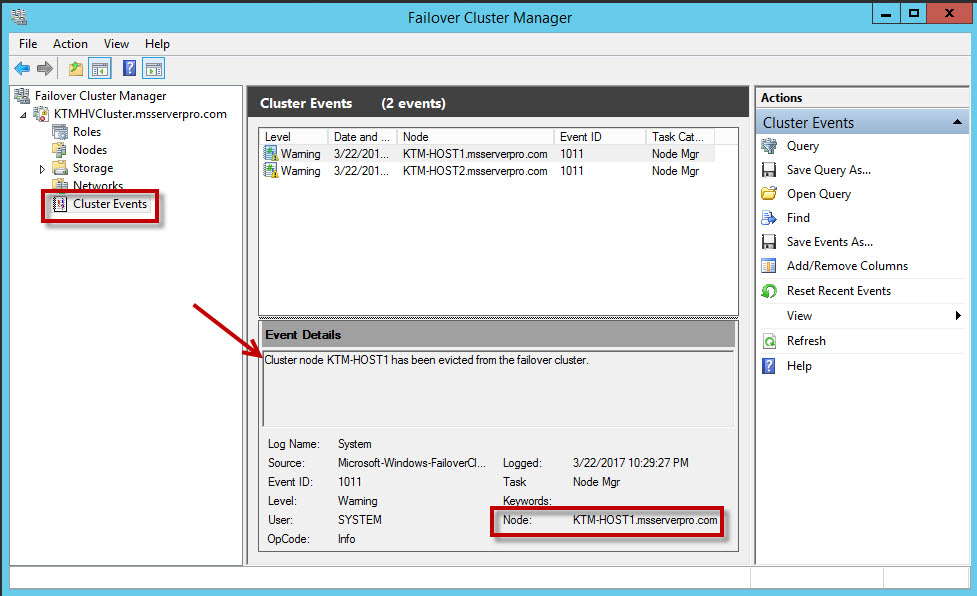Image resolution: width=977 pixels, height=596 pixels.
Task: Click the Open Query folder icon
Action: 769,193
